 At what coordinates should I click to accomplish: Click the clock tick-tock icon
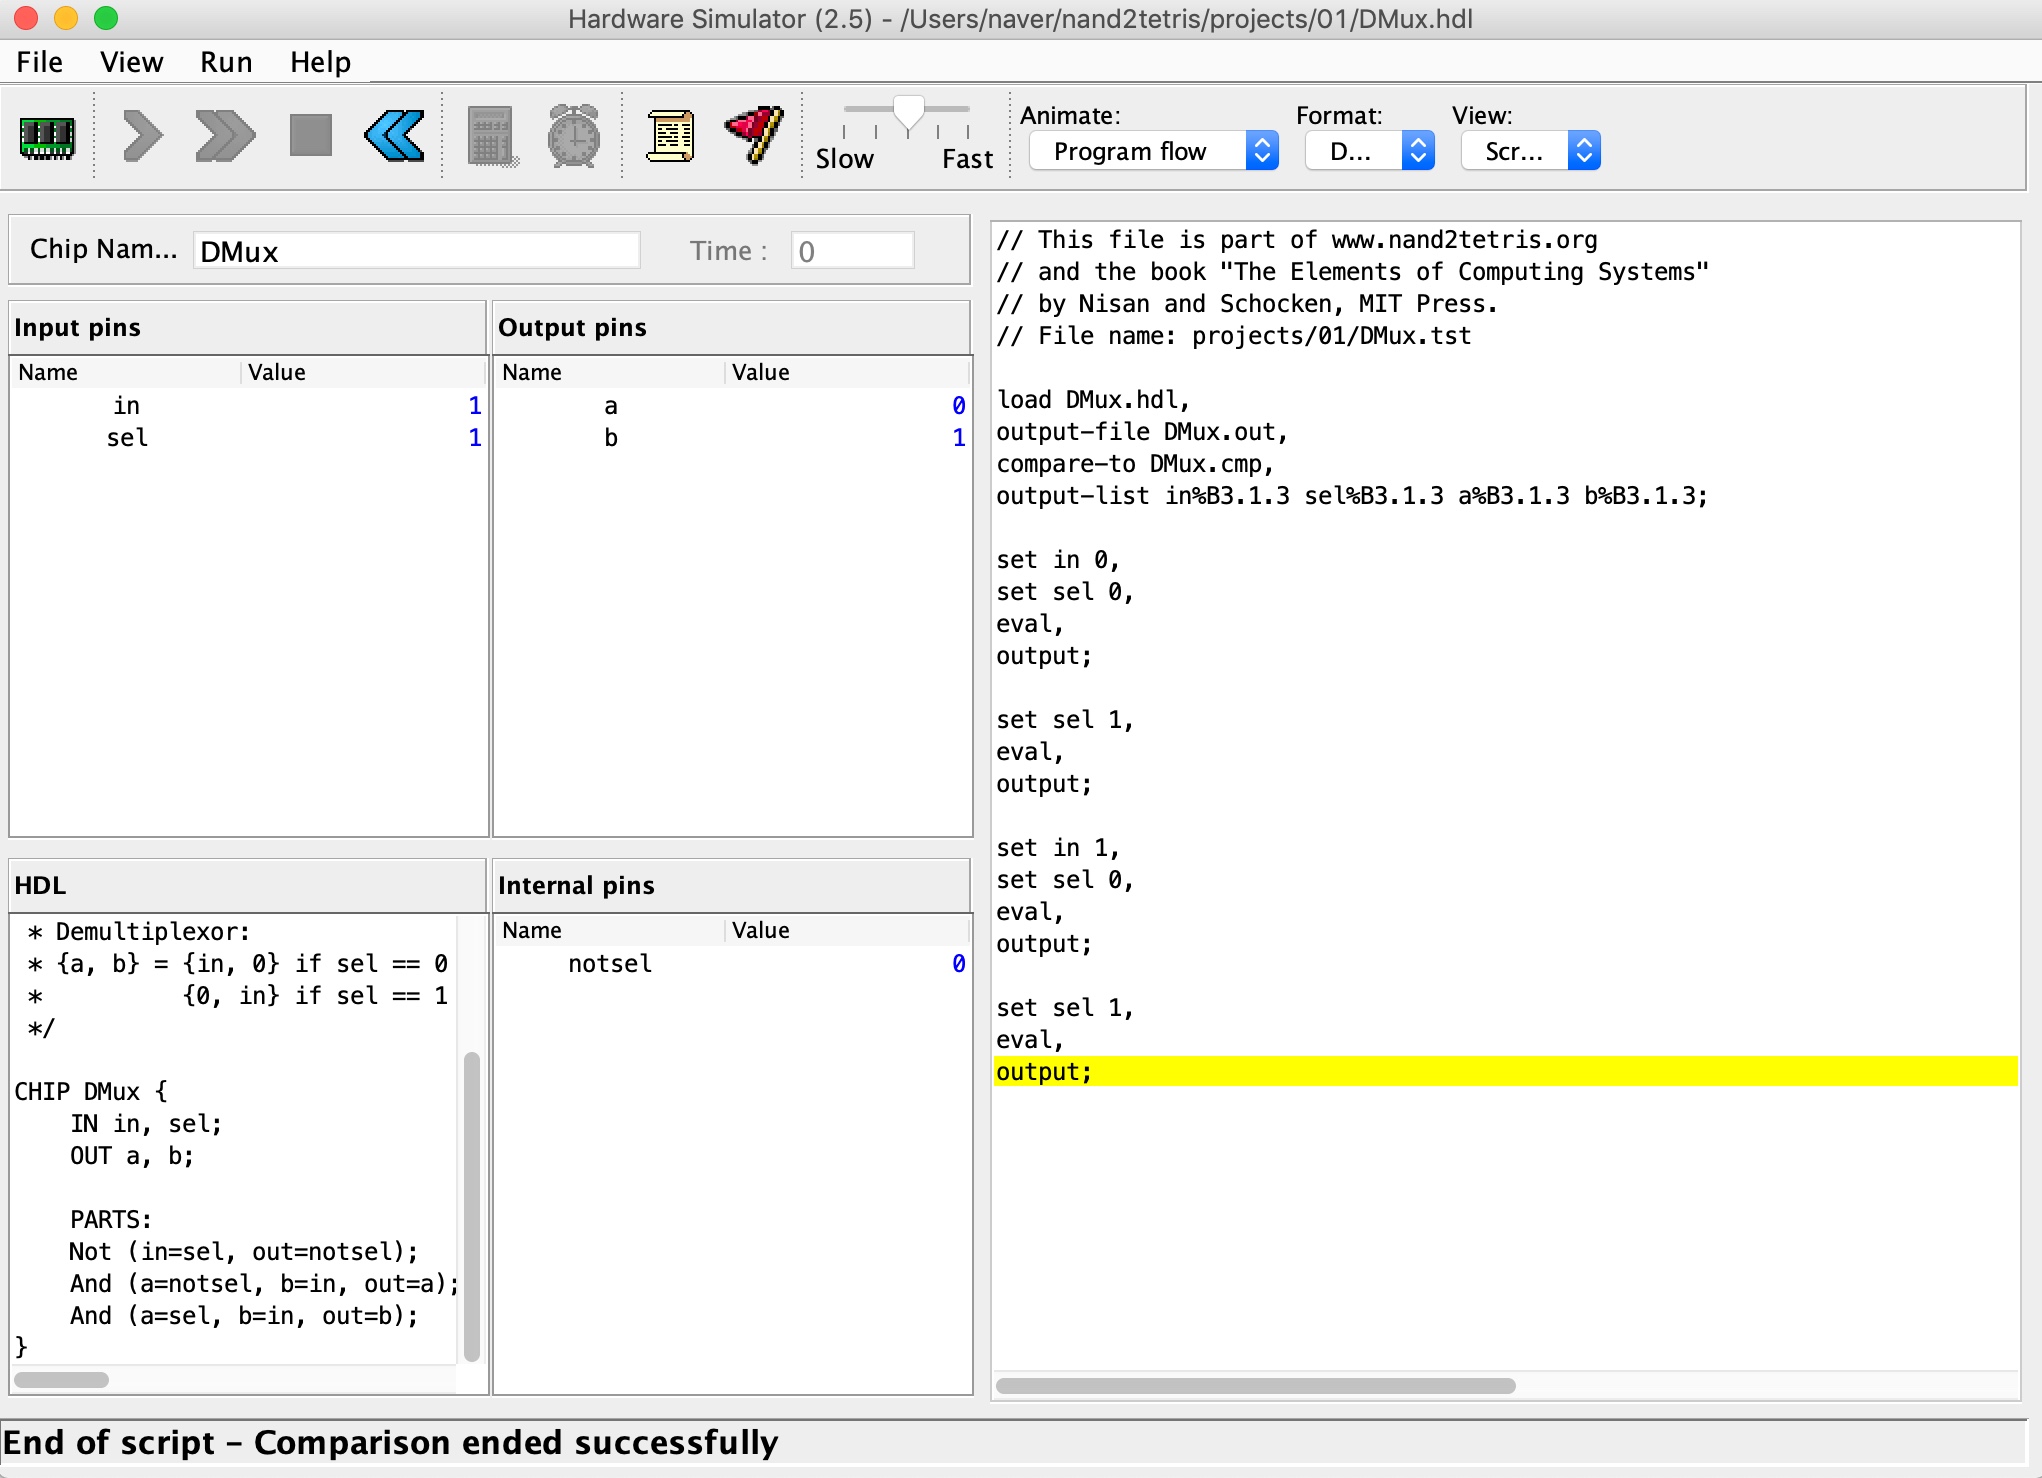pos(574,136)
